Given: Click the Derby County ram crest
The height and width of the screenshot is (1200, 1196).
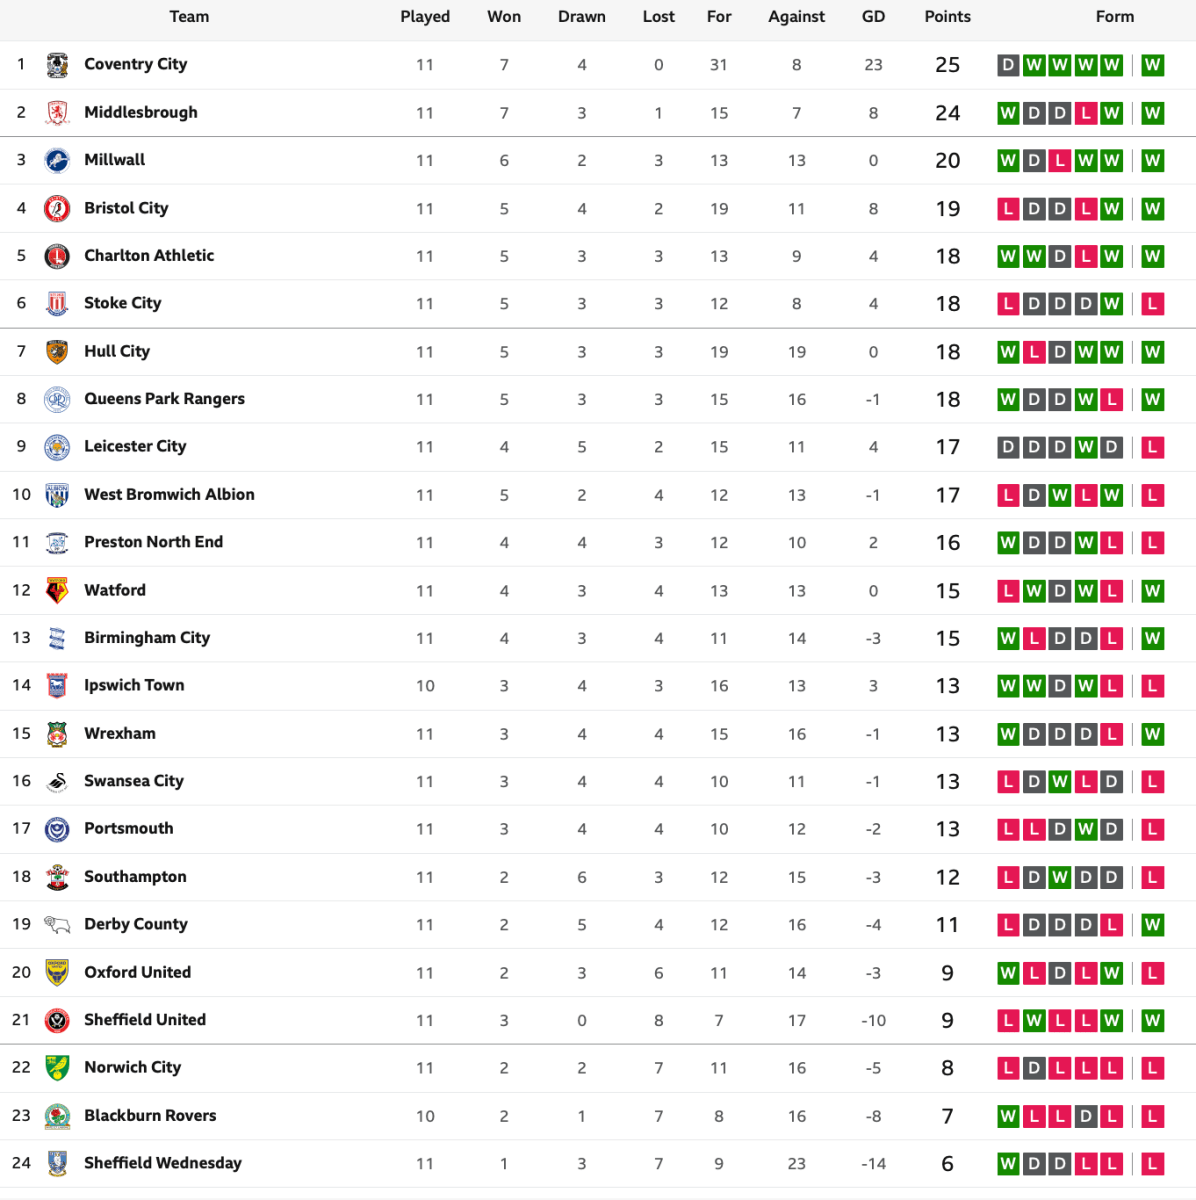Looking at the screenshot, I should 57,925.
